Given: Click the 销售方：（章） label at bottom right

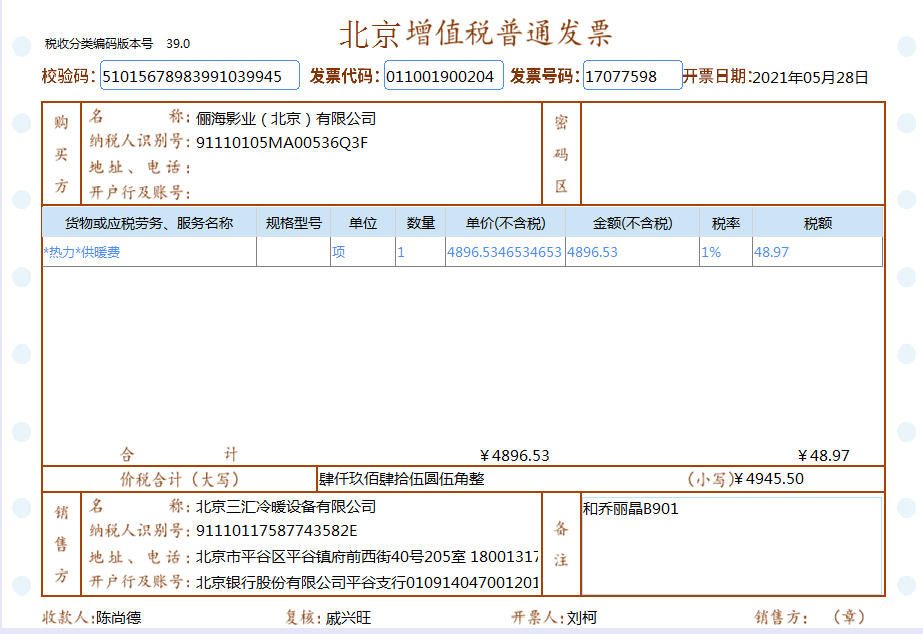Looking at the screenshot, I should 810,617.
